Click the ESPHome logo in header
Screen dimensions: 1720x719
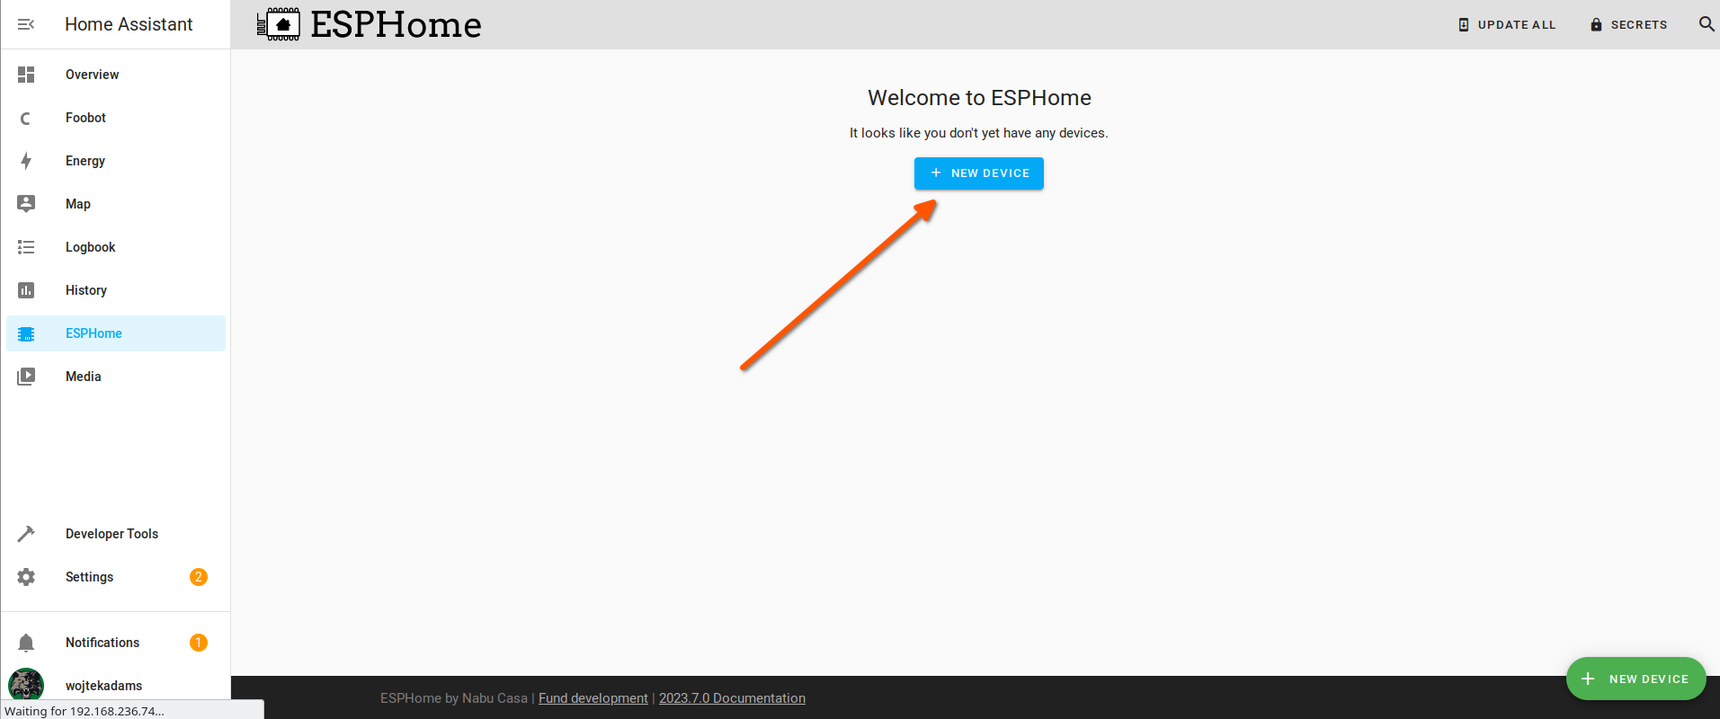click(x=278, y=24)
